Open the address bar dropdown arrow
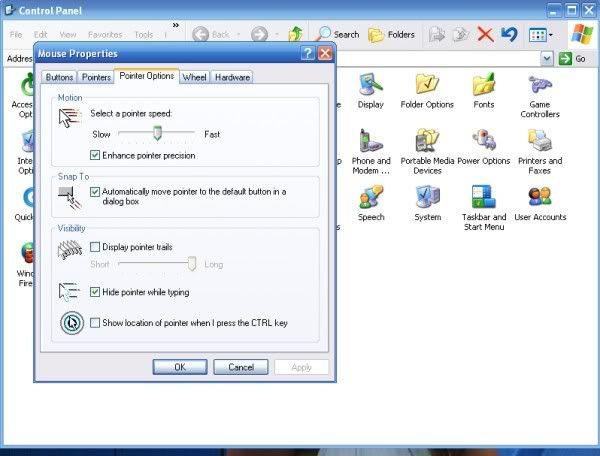Screen dimensions: 600x456 coord(547,59)
